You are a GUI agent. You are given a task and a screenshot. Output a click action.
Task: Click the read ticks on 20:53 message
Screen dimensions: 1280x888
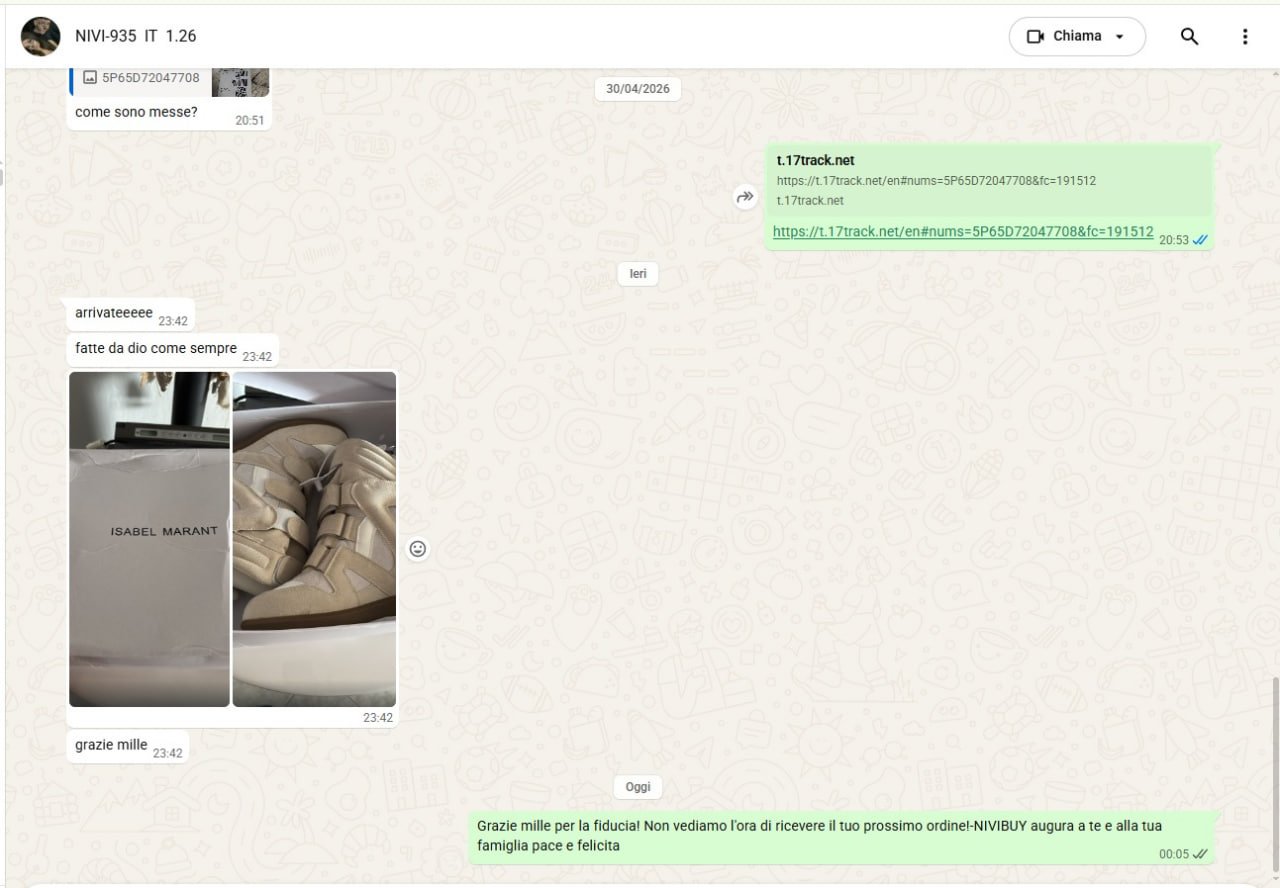tap(1201, 240)
